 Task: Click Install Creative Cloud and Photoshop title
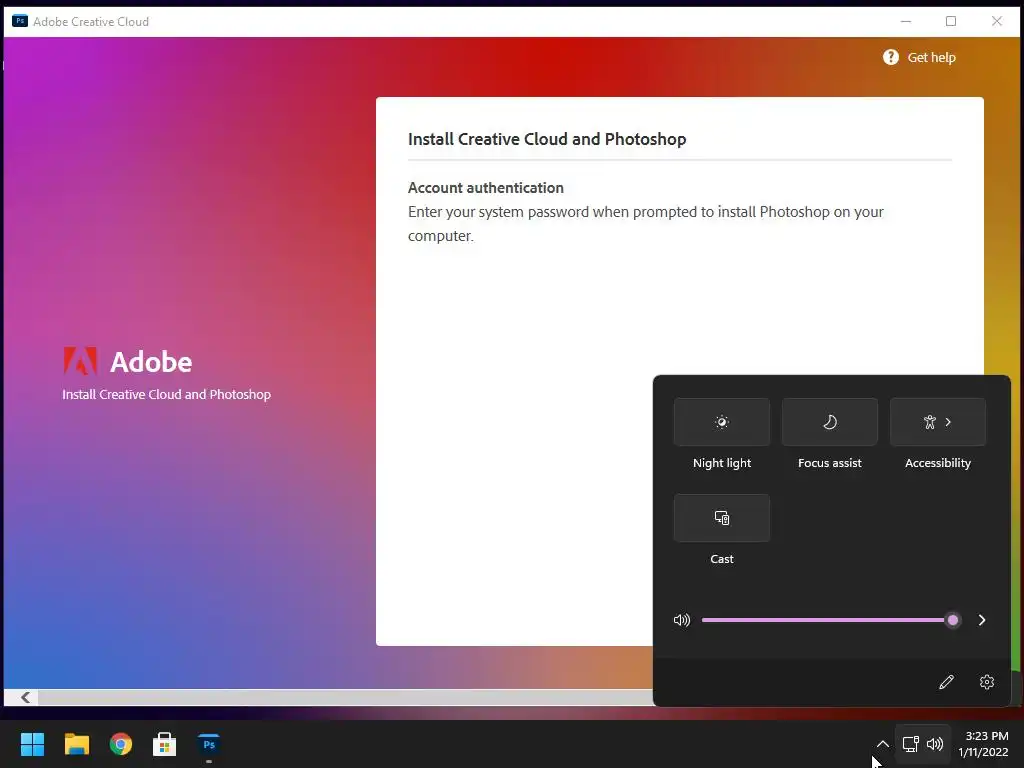(x=547, y=139)
